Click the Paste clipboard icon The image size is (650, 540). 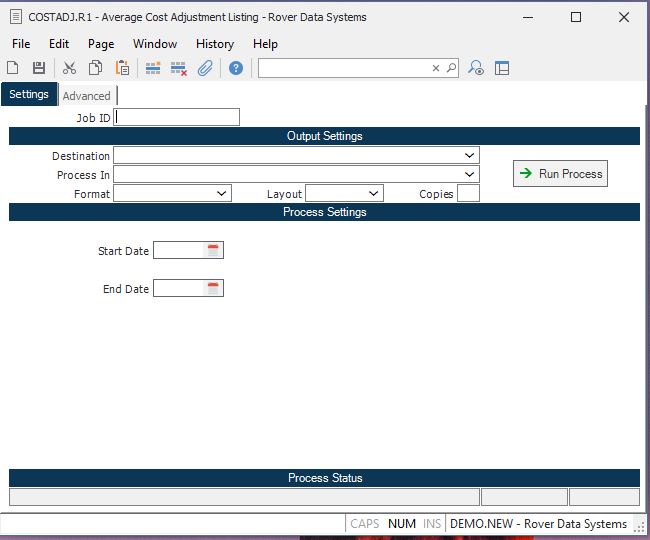[122, 68]
